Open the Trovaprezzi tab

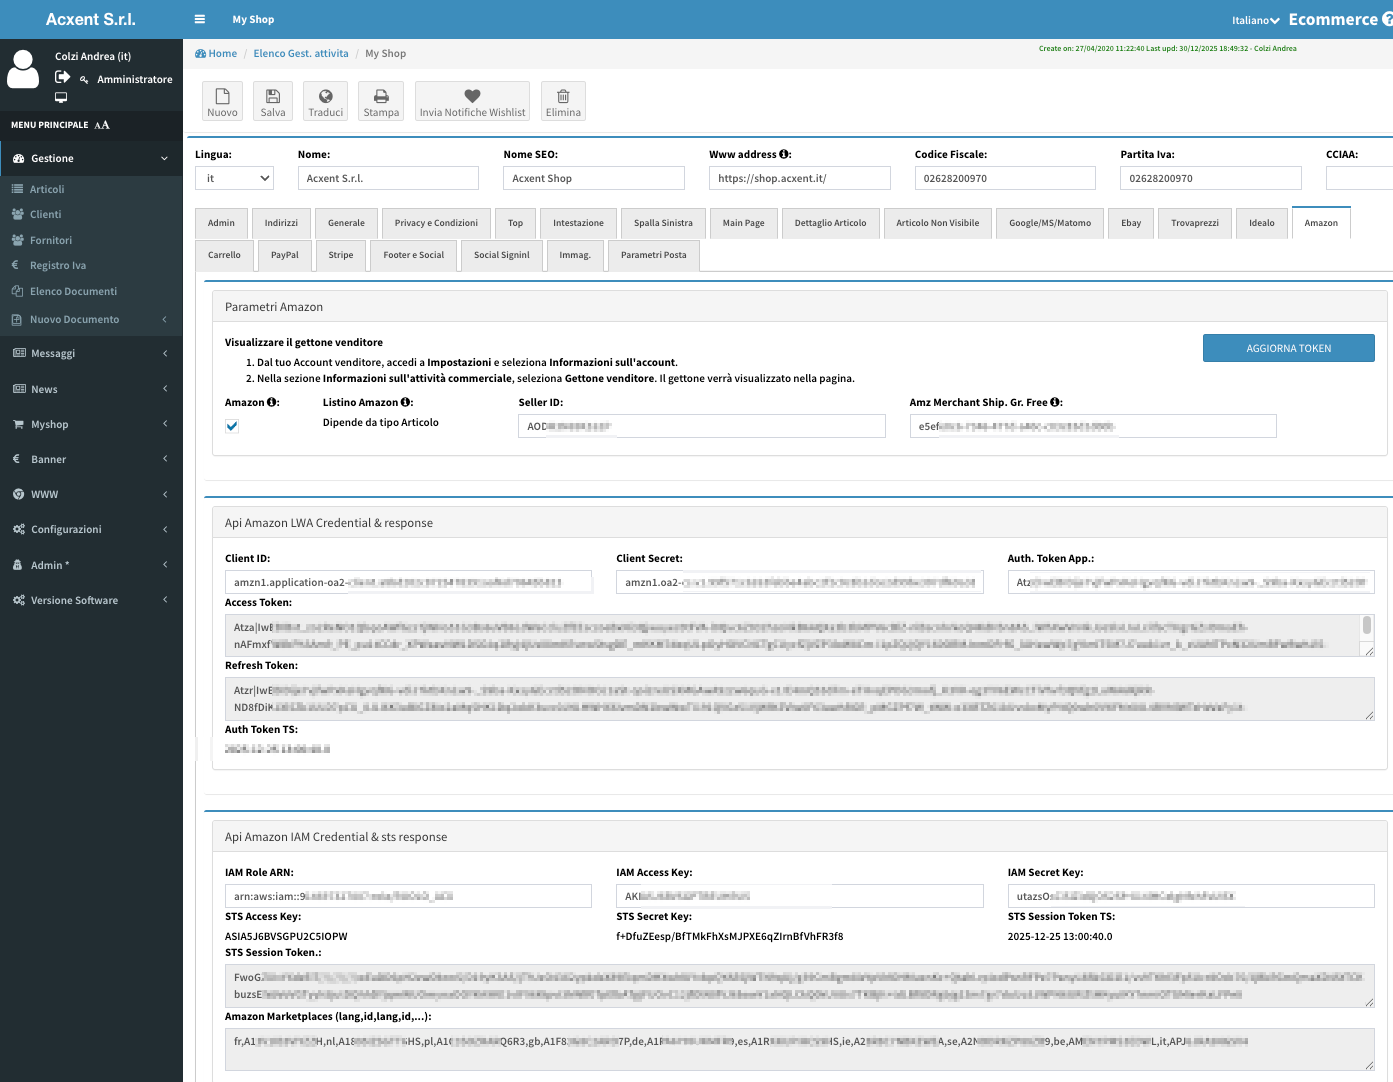tap(1194, 223)
